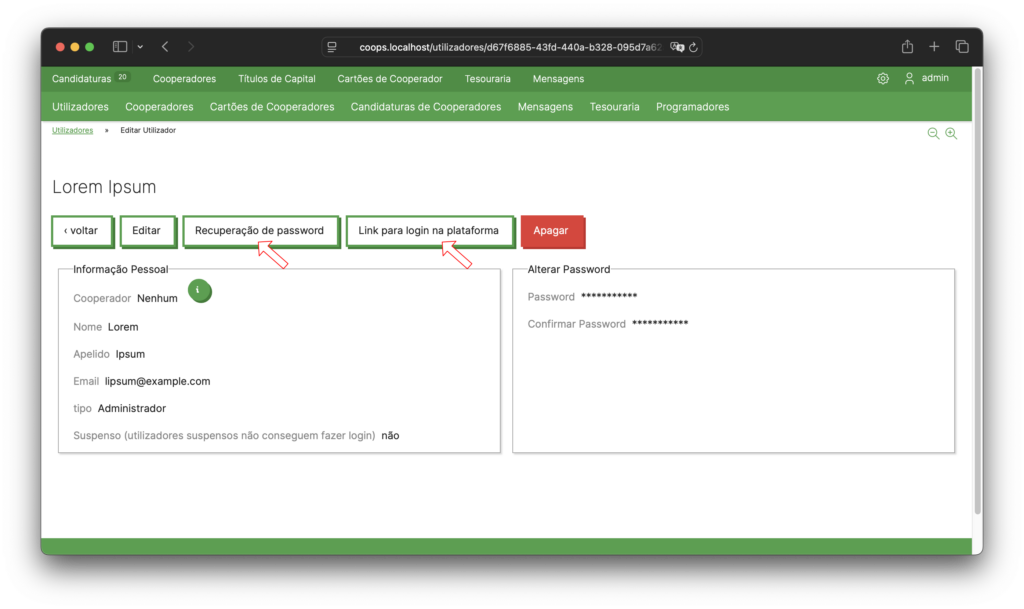
Task: Expand the sidebar dropdown chevron
Action: tap(140, 47)
